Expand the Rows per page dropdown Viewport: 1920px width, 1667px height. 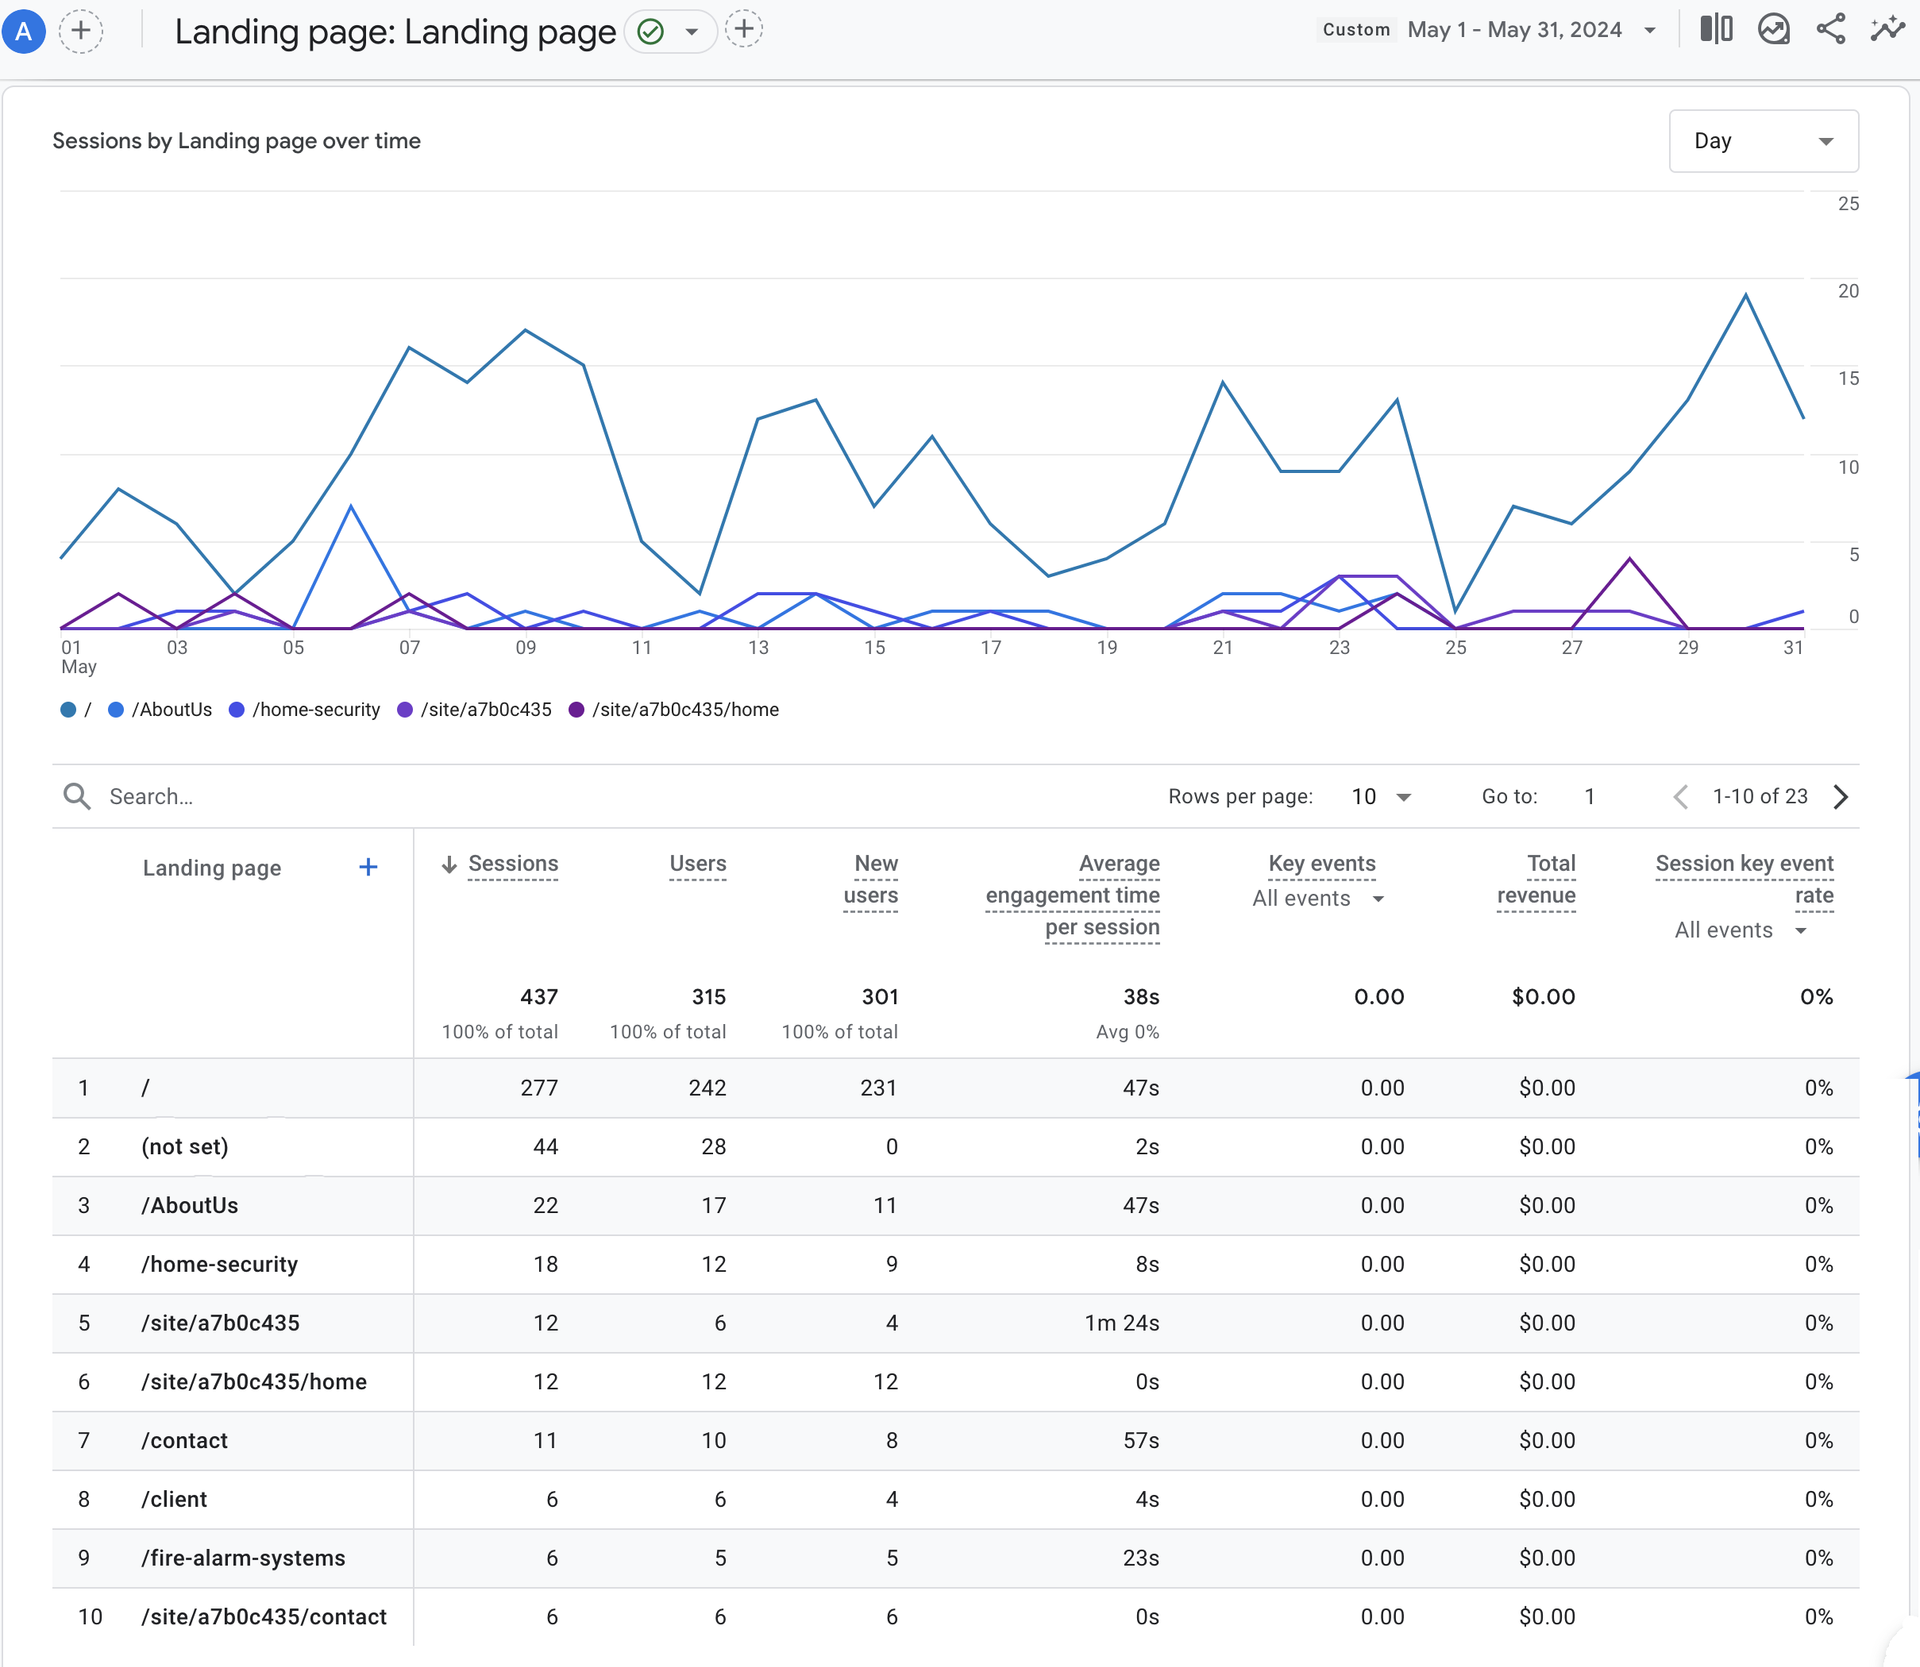(x=1381, y=796)
